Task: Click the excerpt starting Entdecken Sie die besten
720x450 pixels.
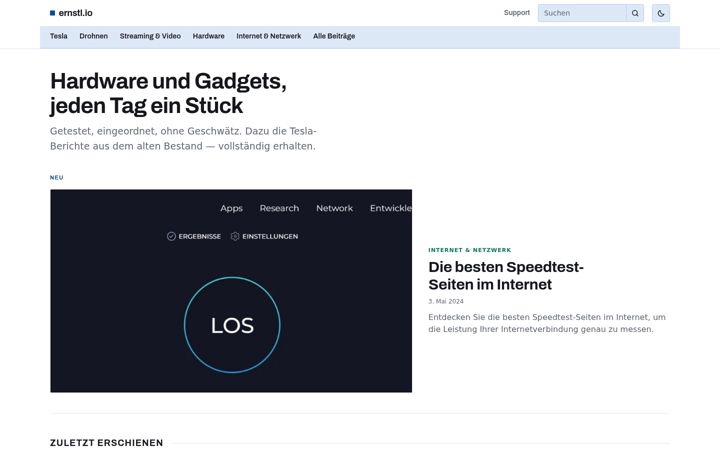Action: click(547, 323)
